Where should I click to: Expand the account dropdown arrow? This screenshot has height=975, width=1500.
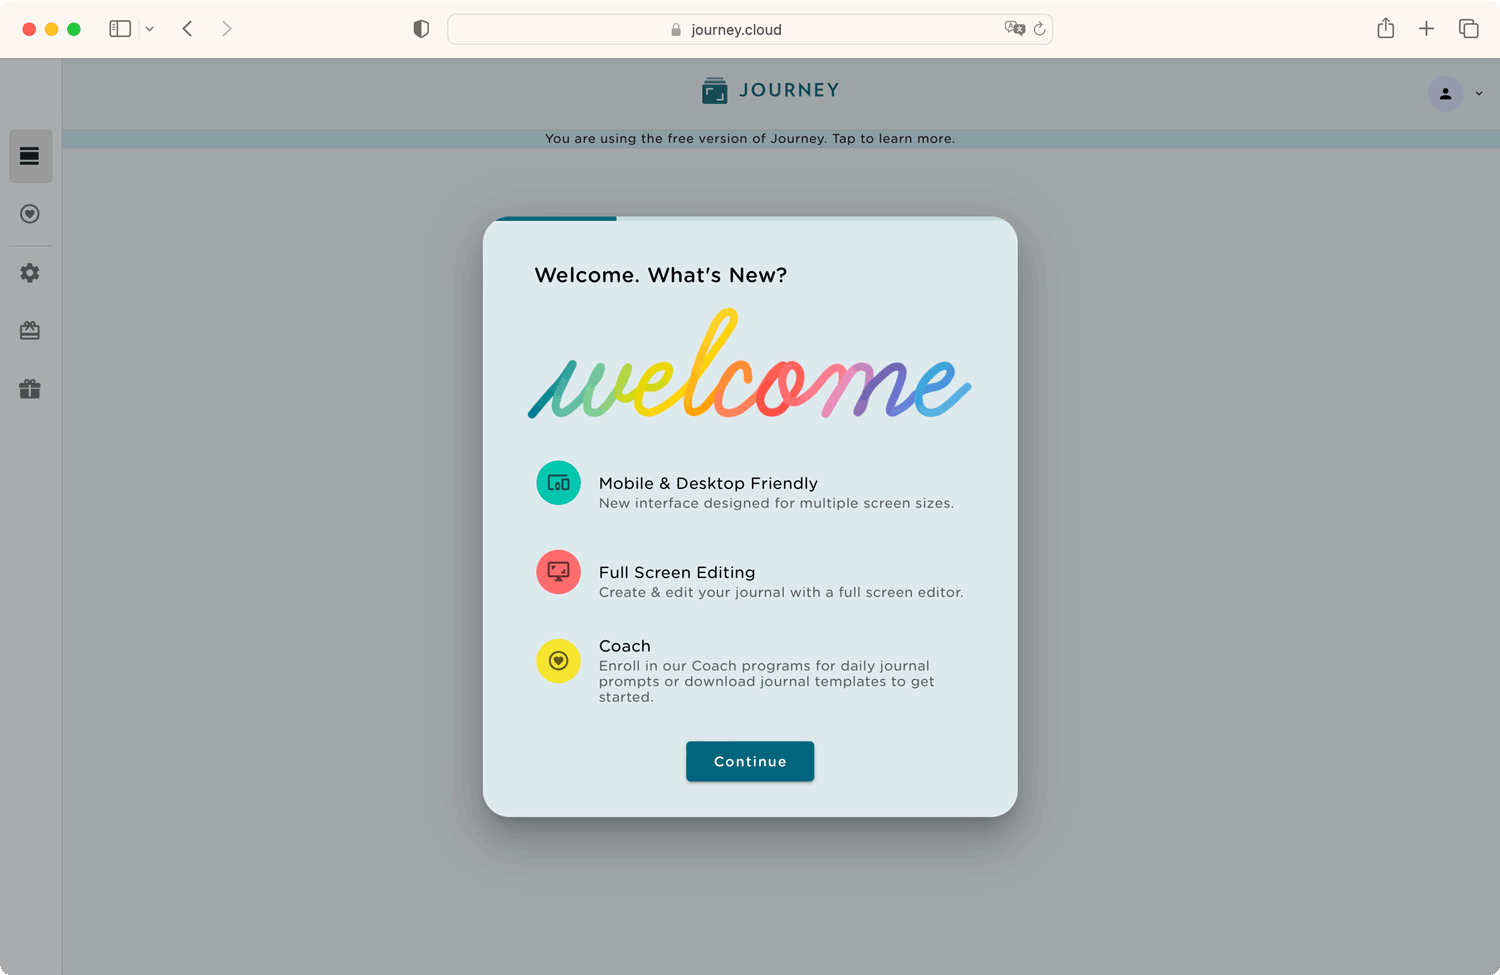(1479, 94)
